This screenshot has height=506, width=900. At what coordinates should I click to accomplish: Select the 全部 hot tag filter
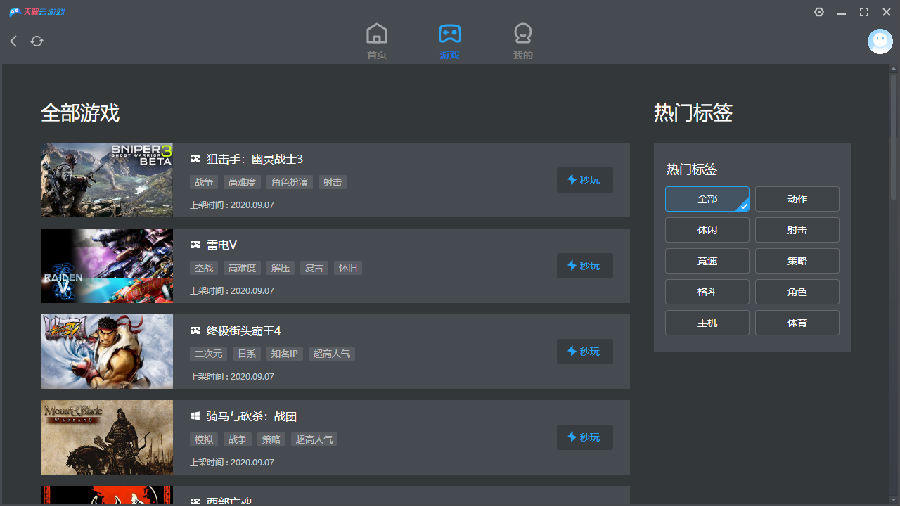[x=707, y=199]
